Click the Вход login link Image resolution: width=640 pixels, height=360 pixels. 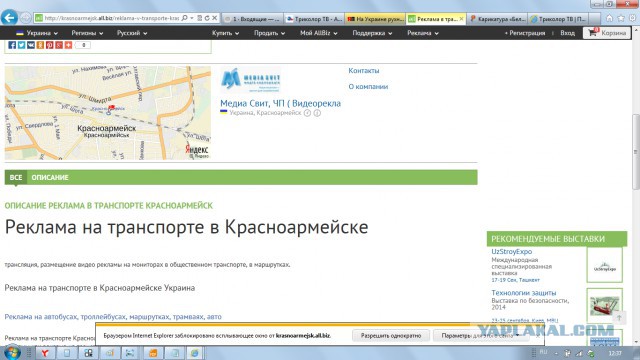pos(567,33)
